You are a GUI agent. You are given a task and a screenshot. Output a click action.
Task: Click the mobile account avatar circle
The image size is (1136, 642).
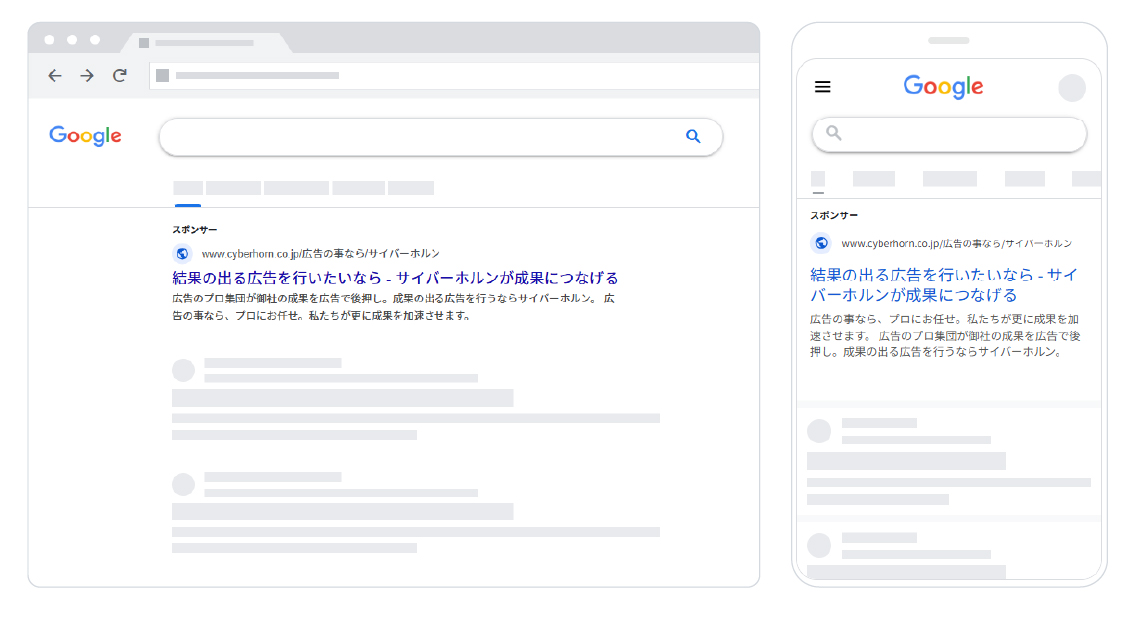pyautogui.click(x=1072, y=88)
